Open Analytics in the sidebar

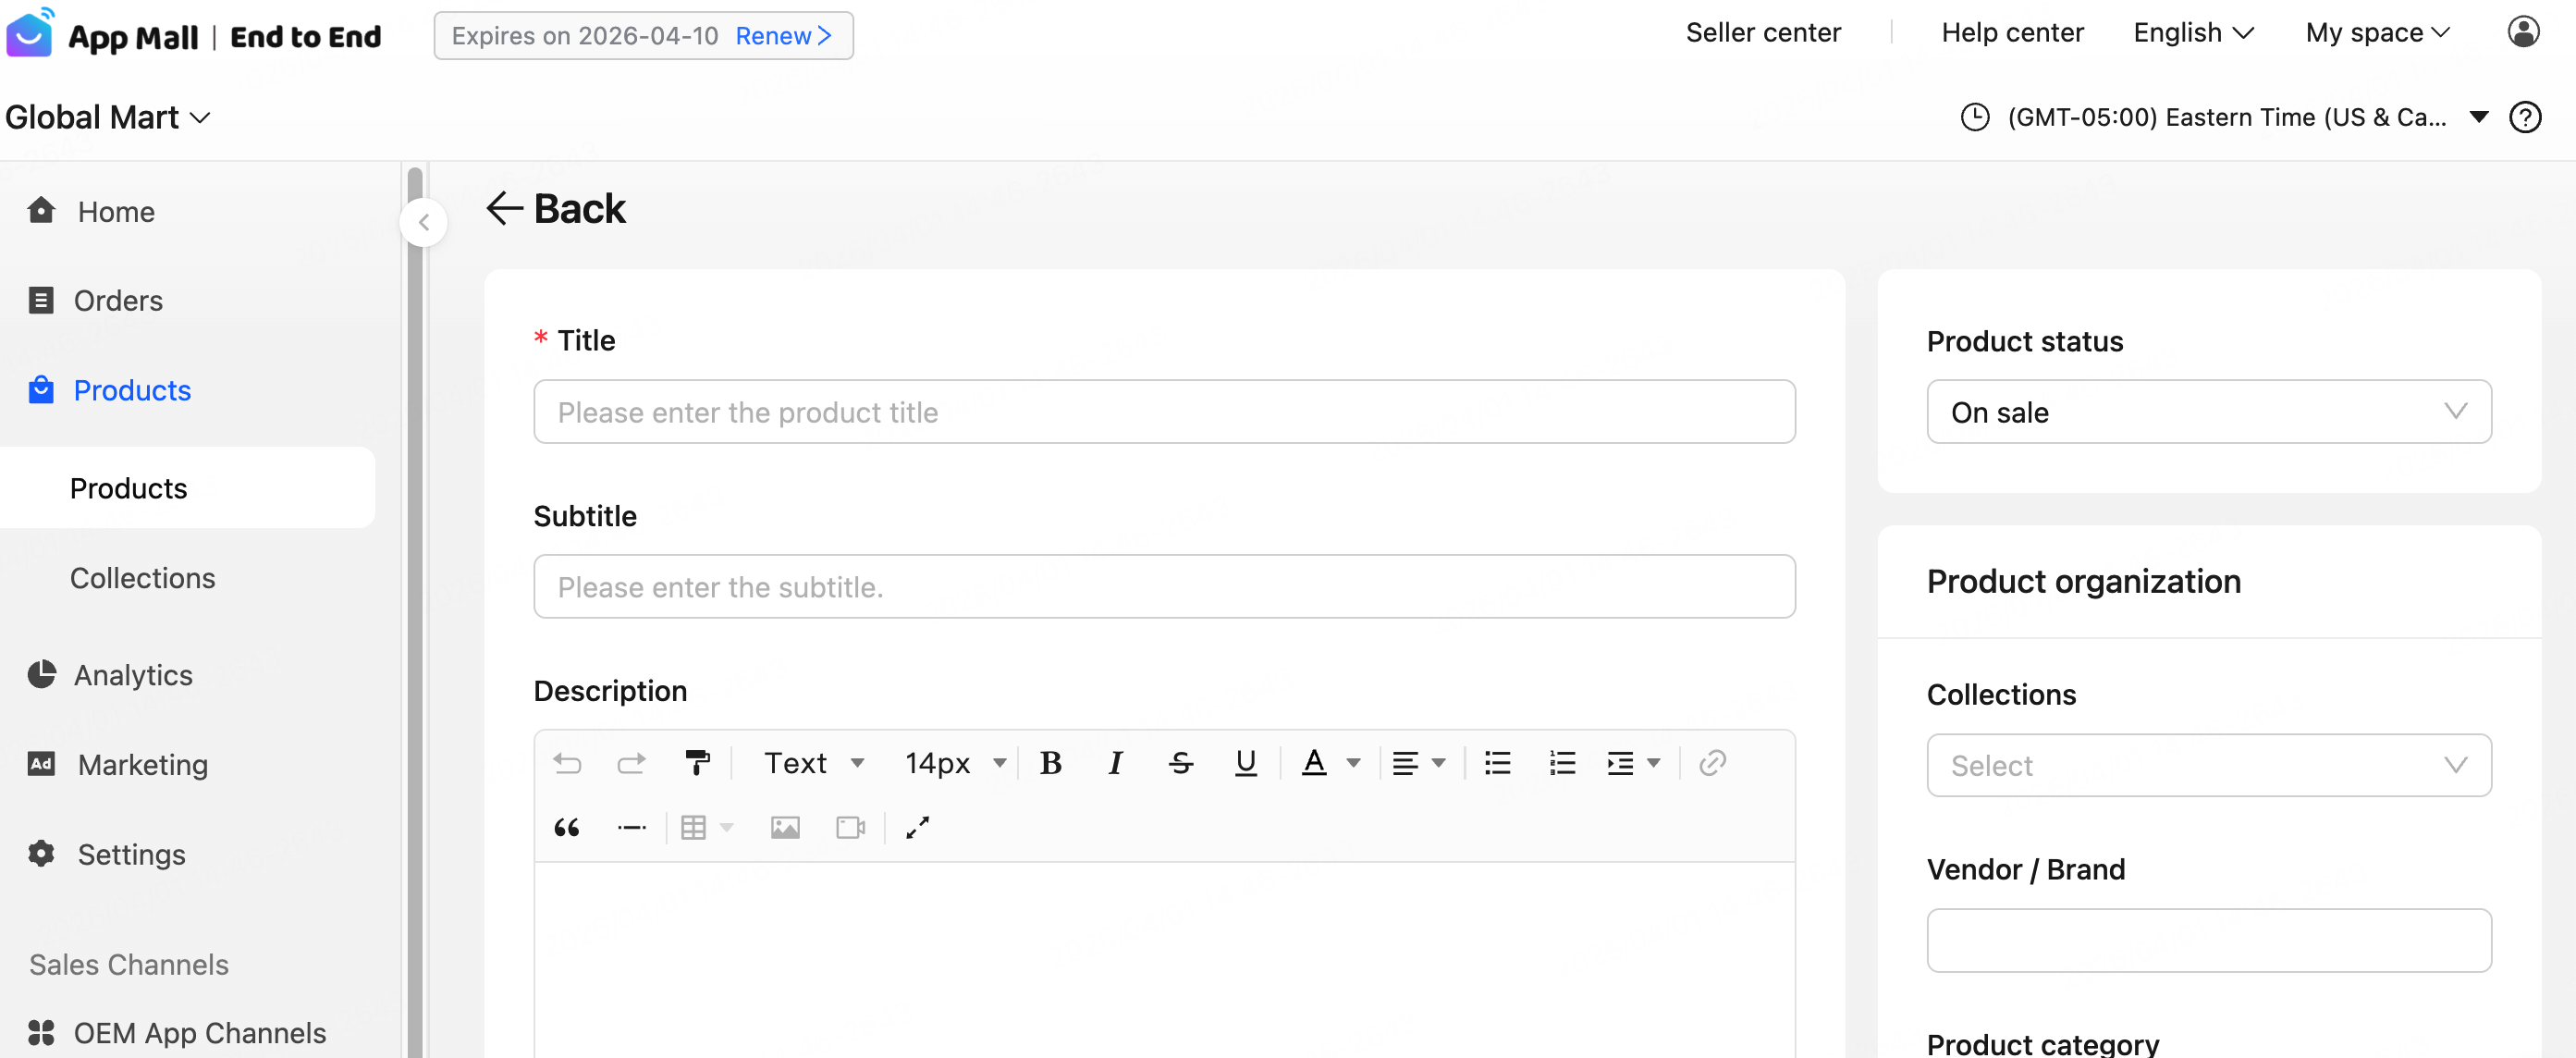(x=133, y=675)
